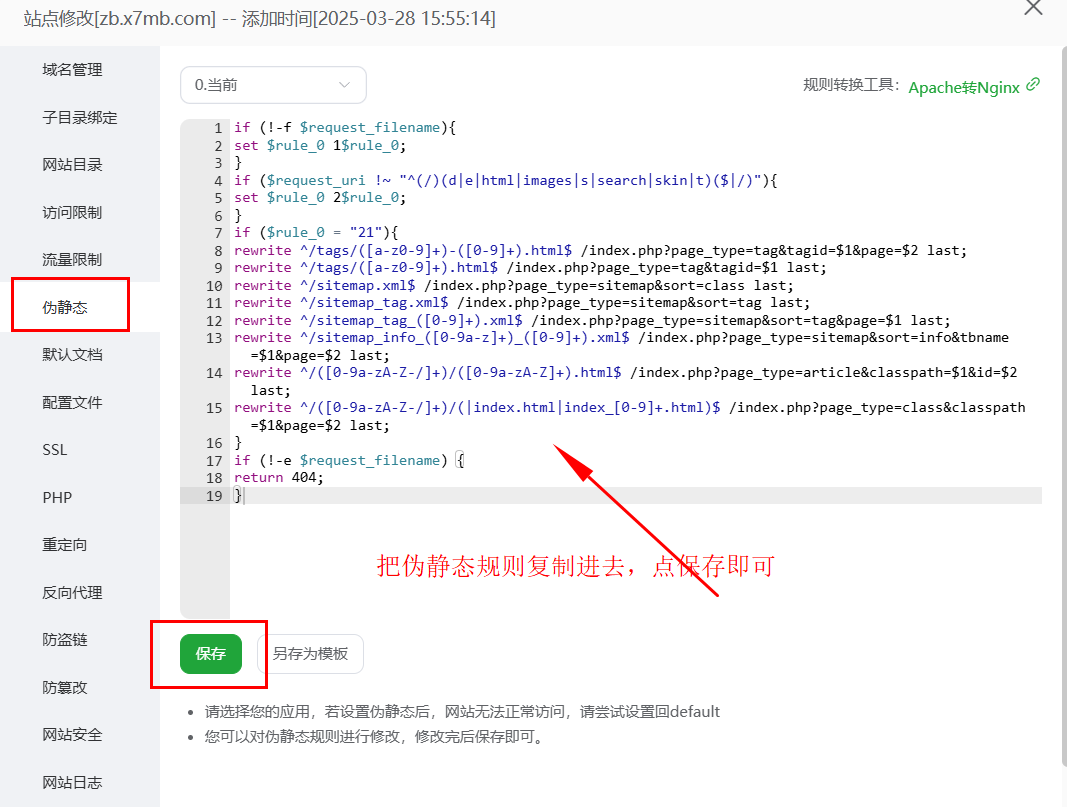Click the external link icon beside Apache转Nginx
Image resolution: width=1067 pixels, height=807 pixels.
[x=1034, y=85]
